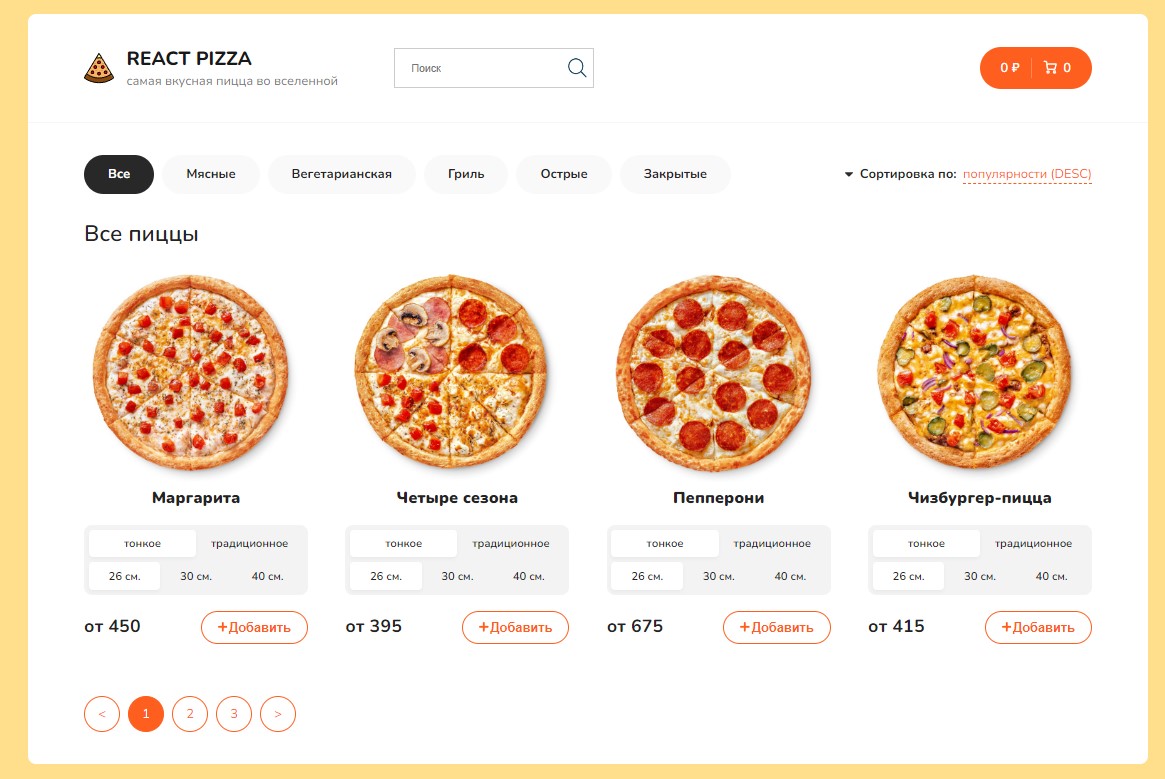This screenshot has height=779, width=1165.
Task: Choose 30 см. size for Четыре сезона
Action: [x=457, y=576]
